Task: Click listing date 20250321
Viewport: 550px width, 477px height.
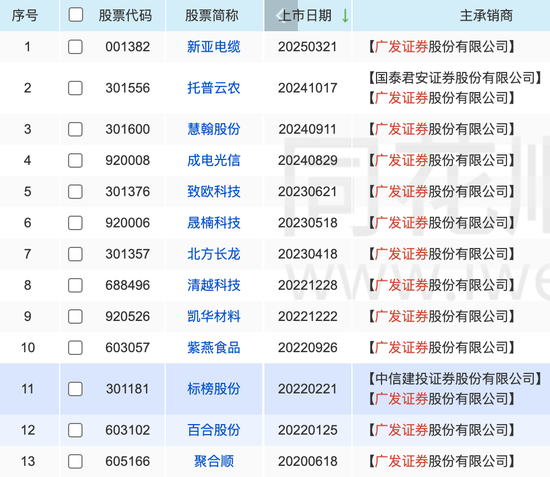Action: [308, 47]
